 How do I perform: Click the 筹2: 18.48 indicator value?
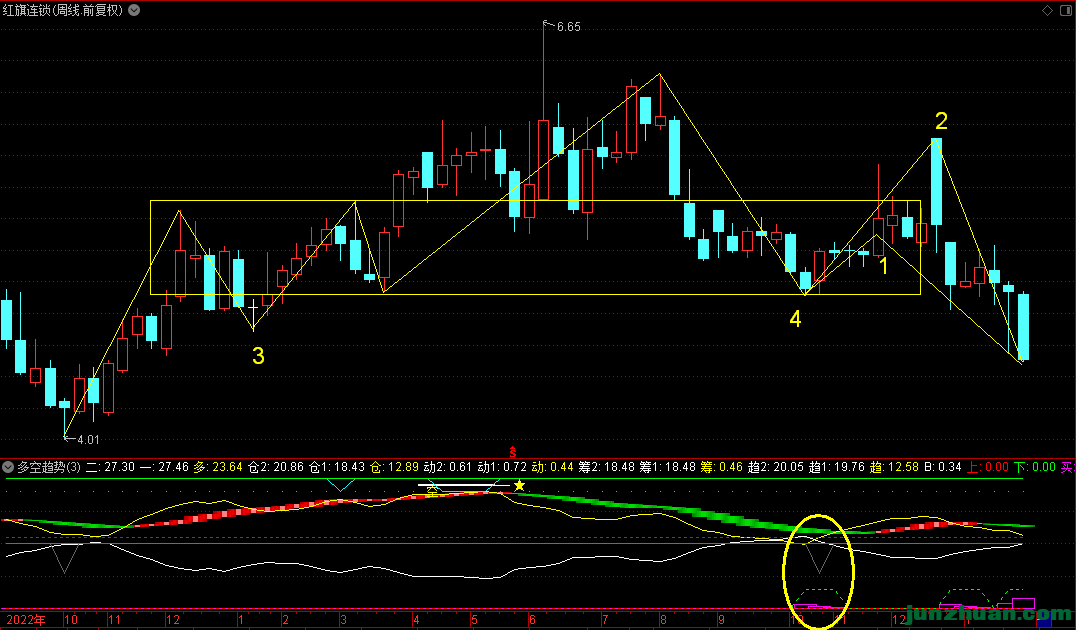tap(607, 467)
